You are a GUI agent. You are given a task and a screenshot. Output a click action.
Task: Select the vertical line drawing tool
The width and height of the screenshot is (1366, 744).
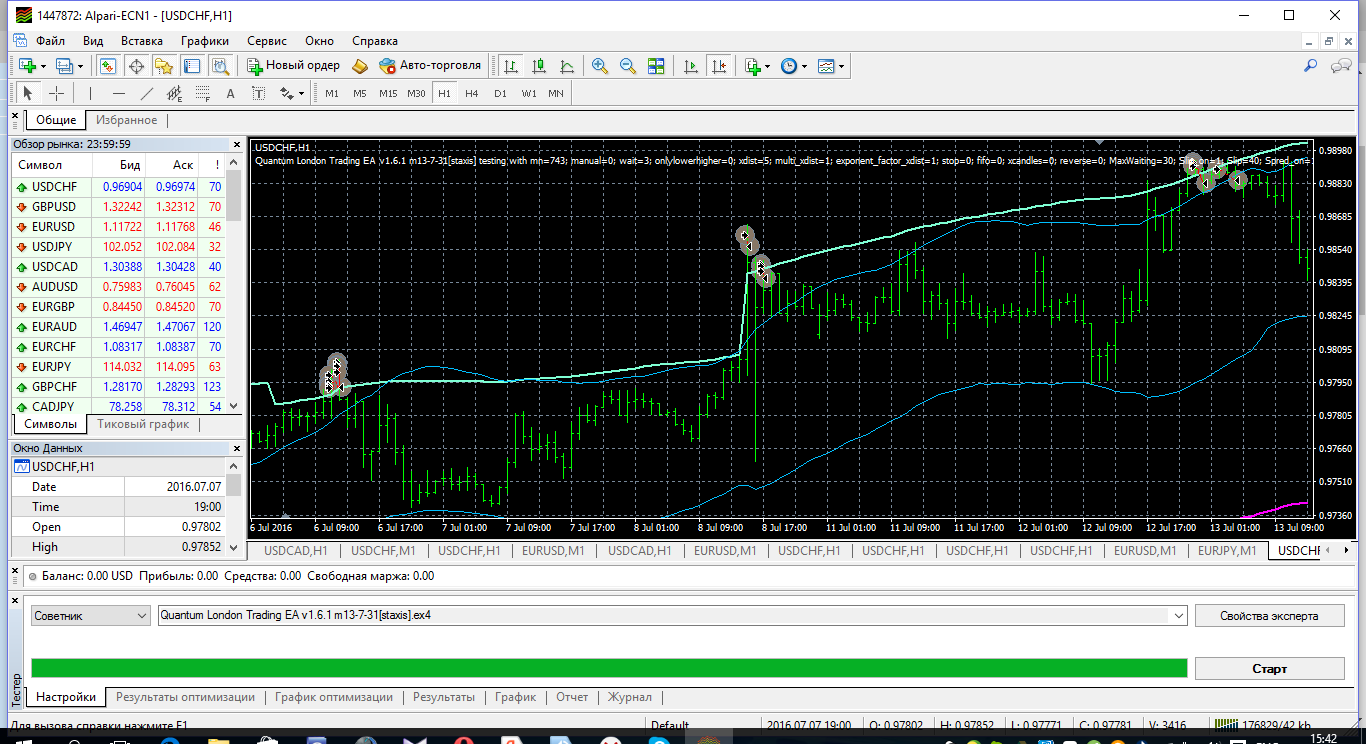[90, 93]
